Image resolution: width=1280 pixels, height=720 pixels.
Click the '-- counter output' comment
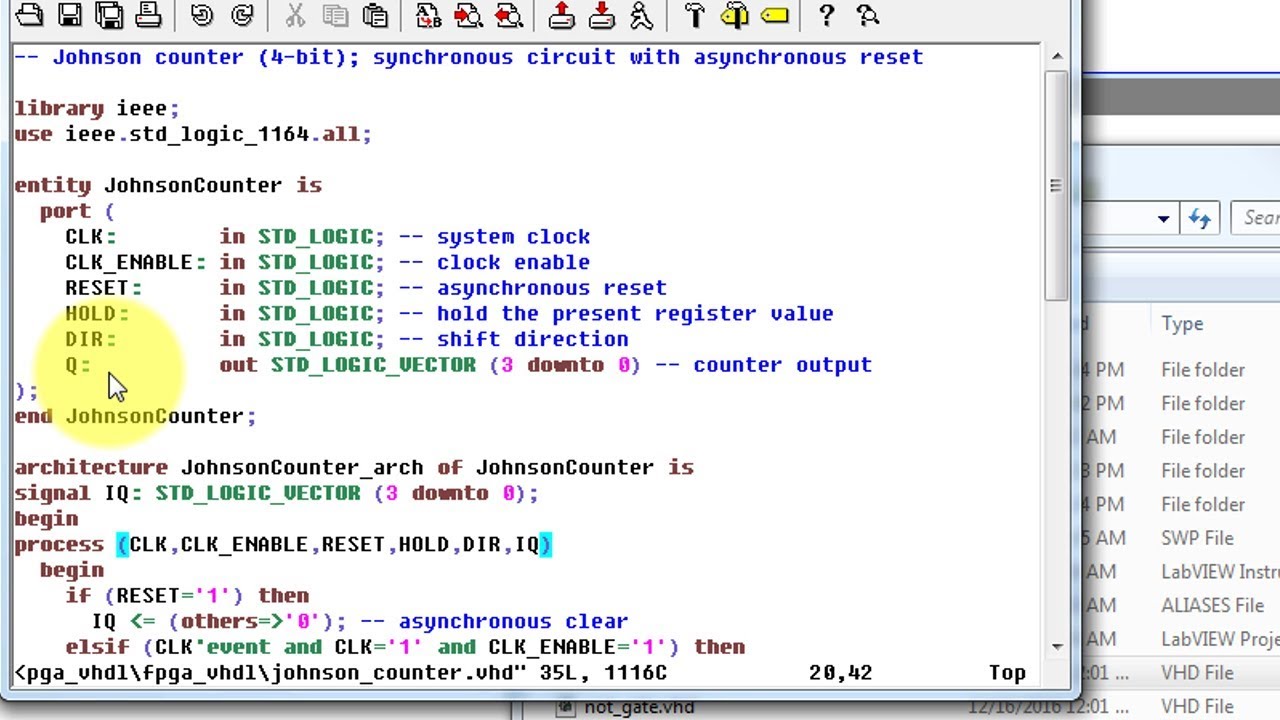[763, 365]
